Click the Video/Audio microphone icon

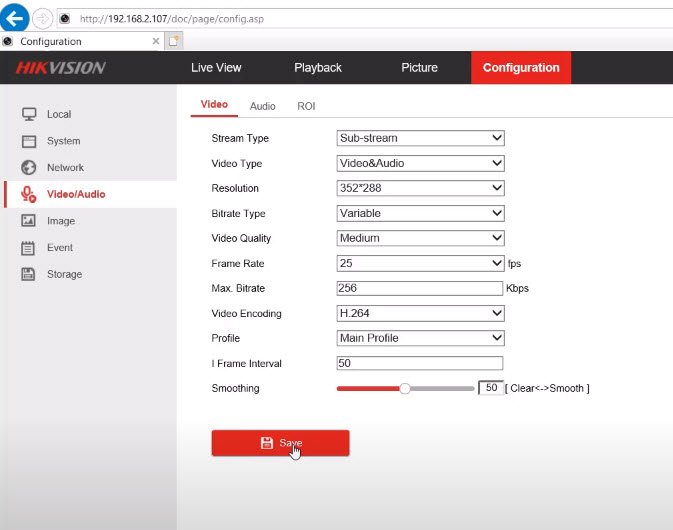click(x=29, y=194)
